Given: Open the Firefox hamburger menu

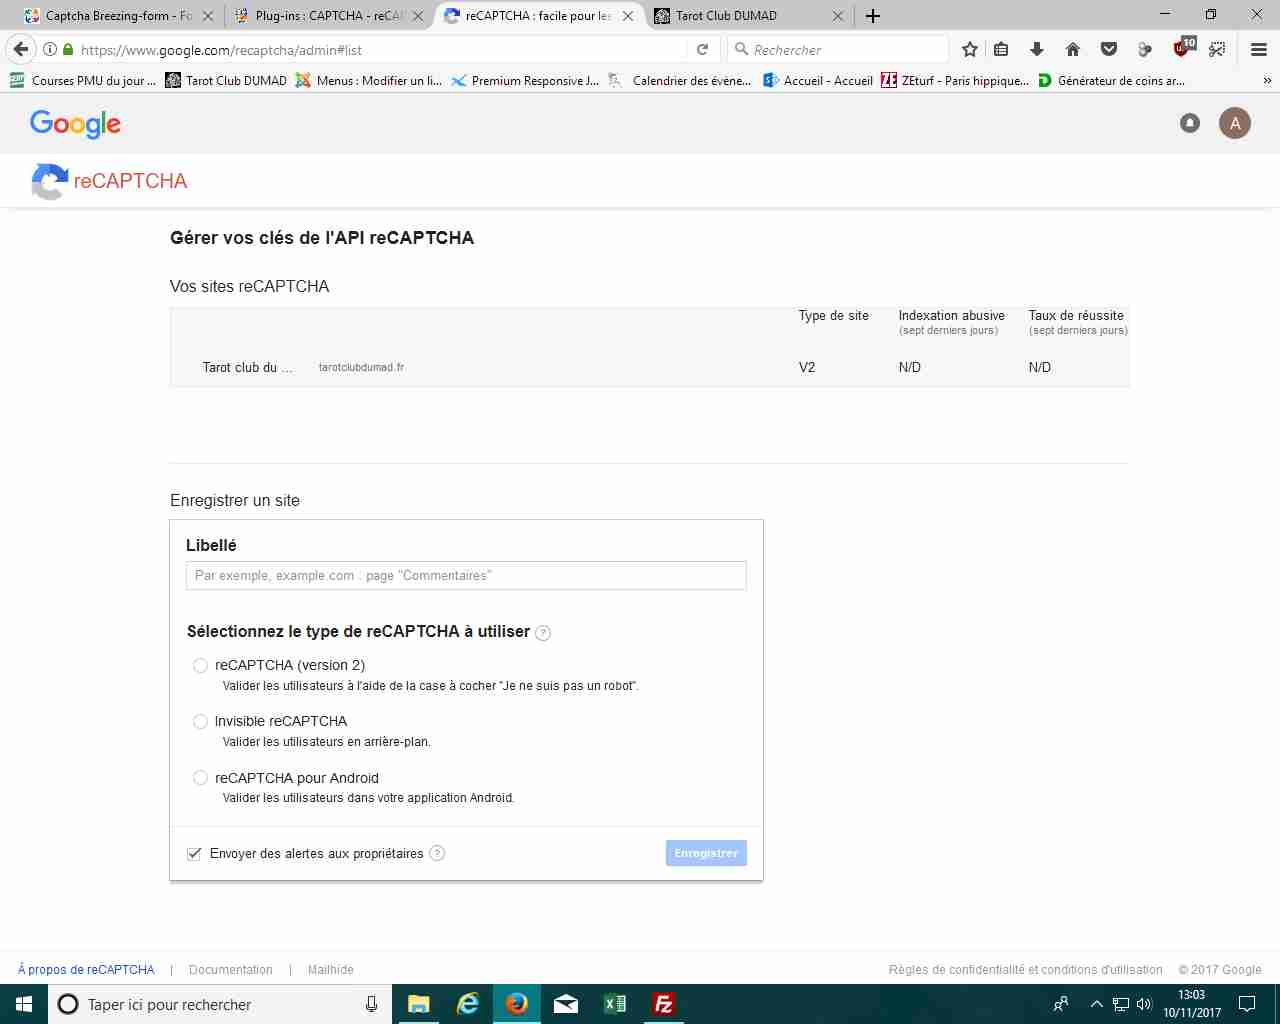Looking at the screenshot, I should pos(1259,49).
